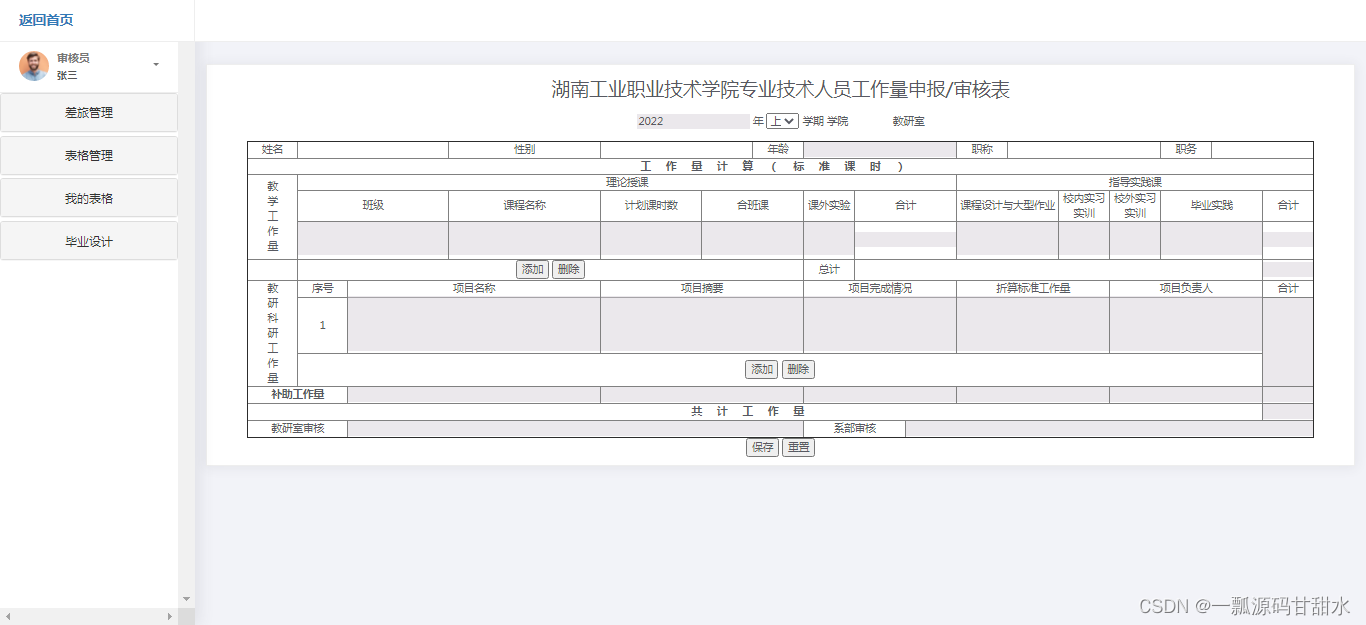The image size is (1366, 625).
Task: Click the year field showing 2022
Action: click(693, 121)
